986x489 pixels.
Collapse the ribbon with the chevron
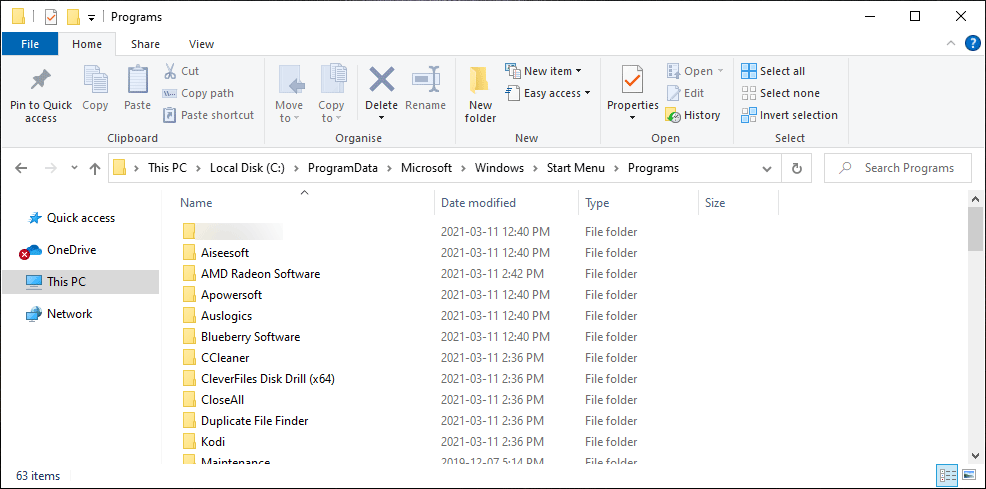click(950, 43)
